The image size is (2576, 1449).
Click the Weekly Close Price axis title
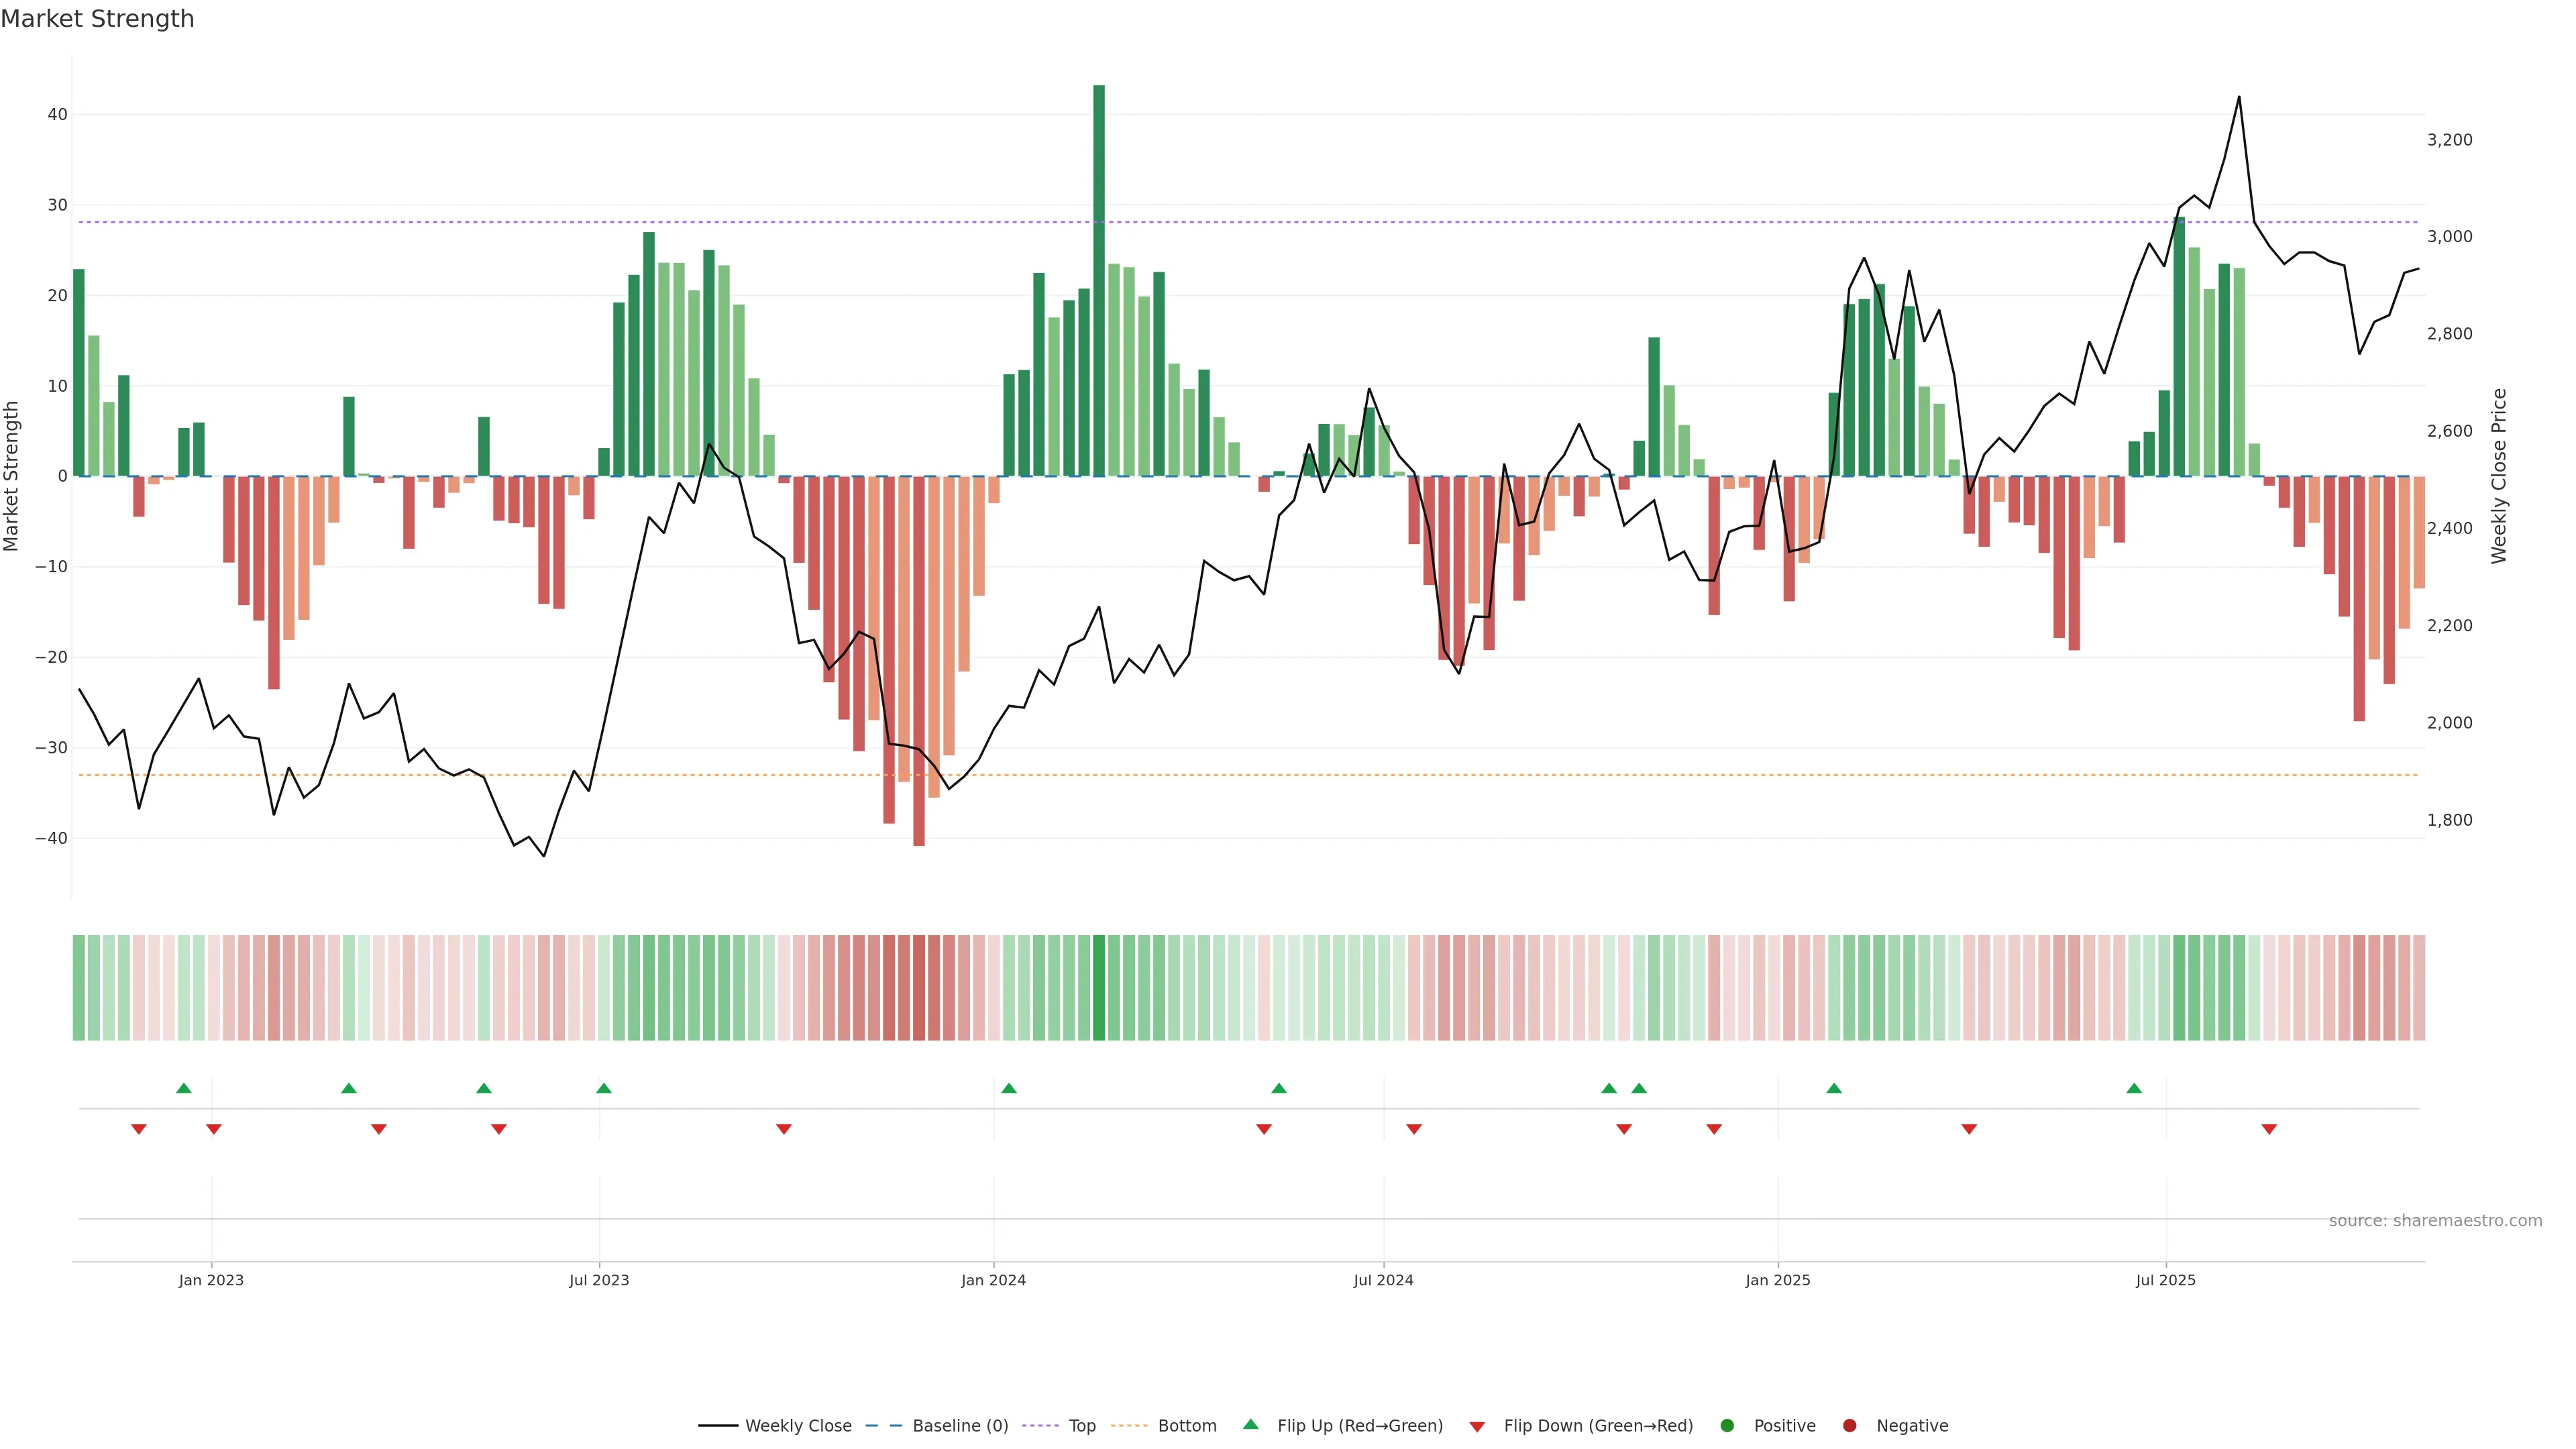[x=2499, y=476]
